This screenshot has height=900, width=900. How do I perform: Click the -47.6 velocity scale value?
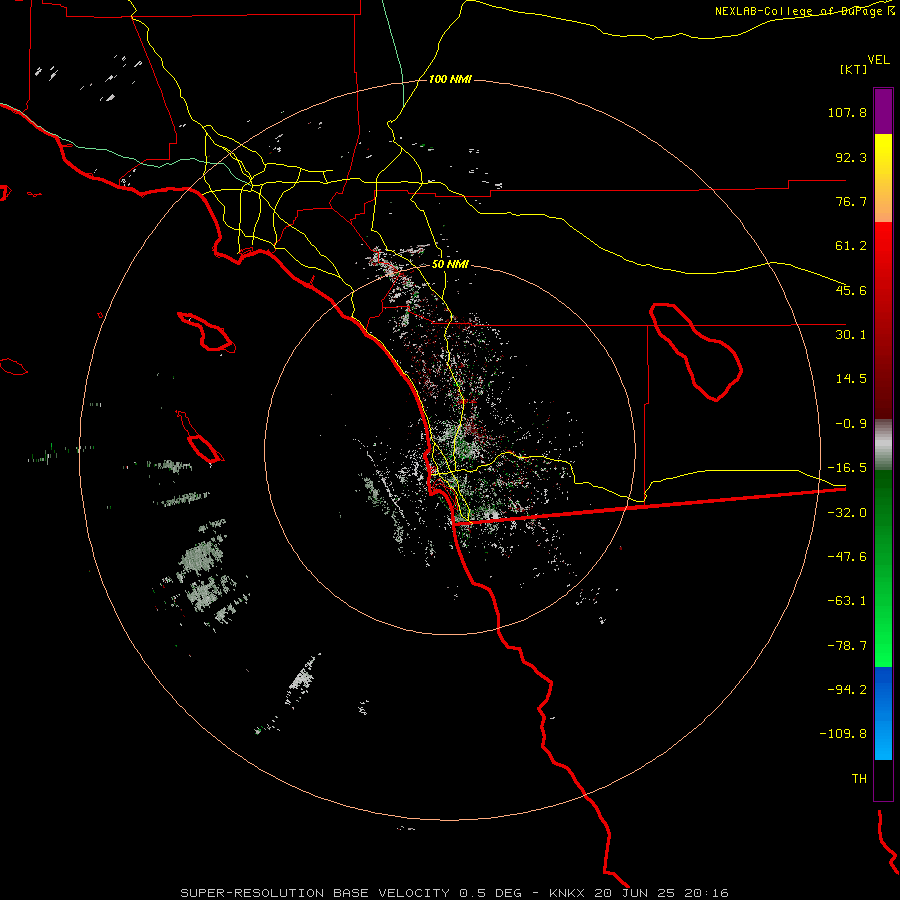[847, 557]
